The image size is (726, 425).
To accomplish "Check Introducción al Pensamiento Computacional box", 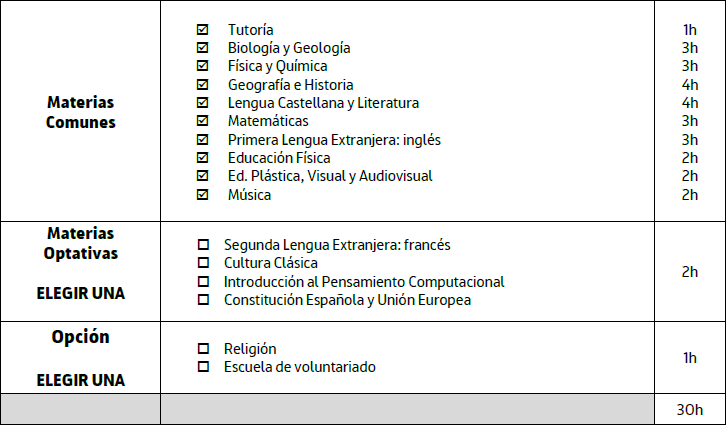I will [204, 282].
